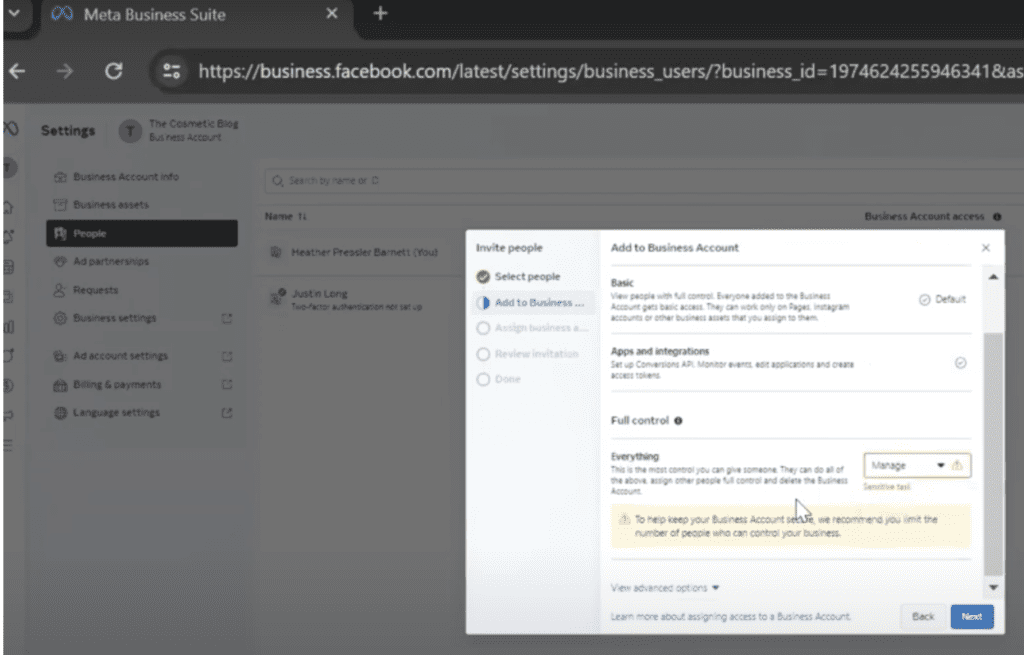This screenshot has width=1024, height=655.
Task: Click the Business Account access info icon
Action: tap(997, 216)
